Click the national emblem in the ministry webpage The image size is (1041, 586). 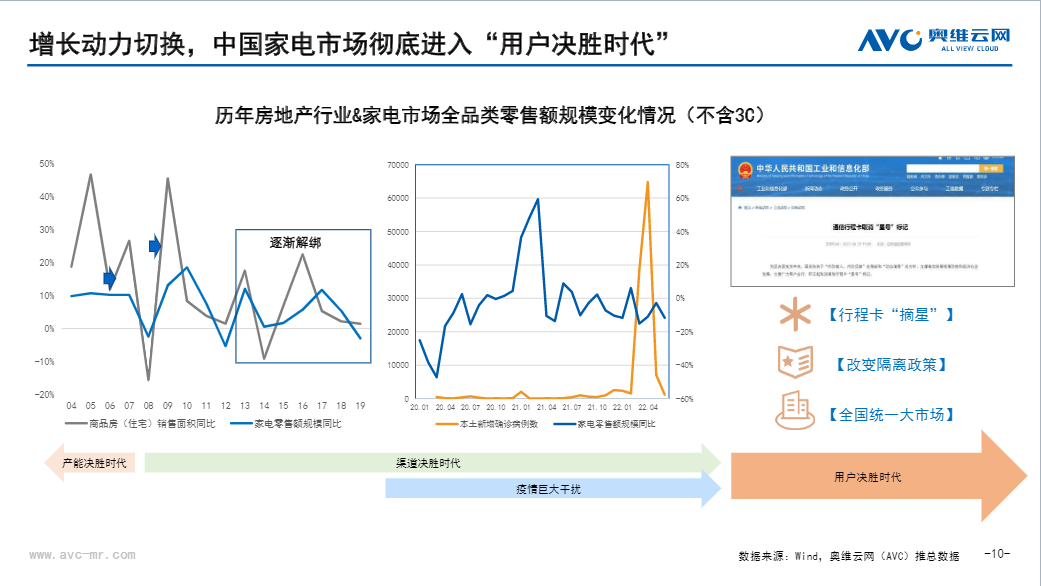pyautogui.click(x=744, y=170)
